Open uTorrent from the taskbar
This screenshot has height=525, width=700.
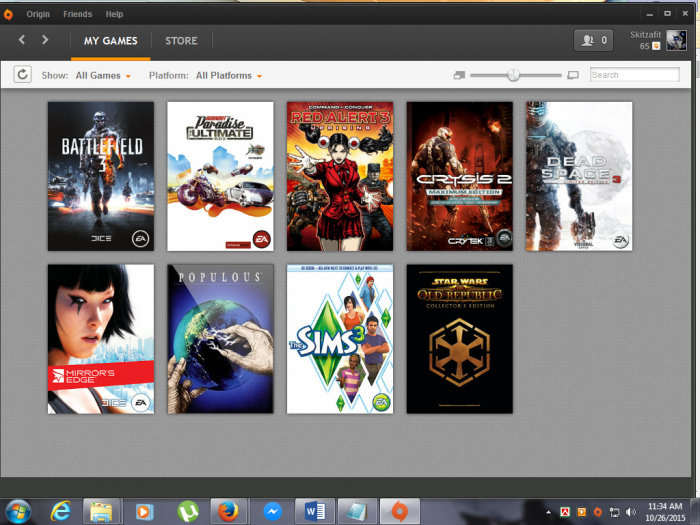click(x=188, y=512)
